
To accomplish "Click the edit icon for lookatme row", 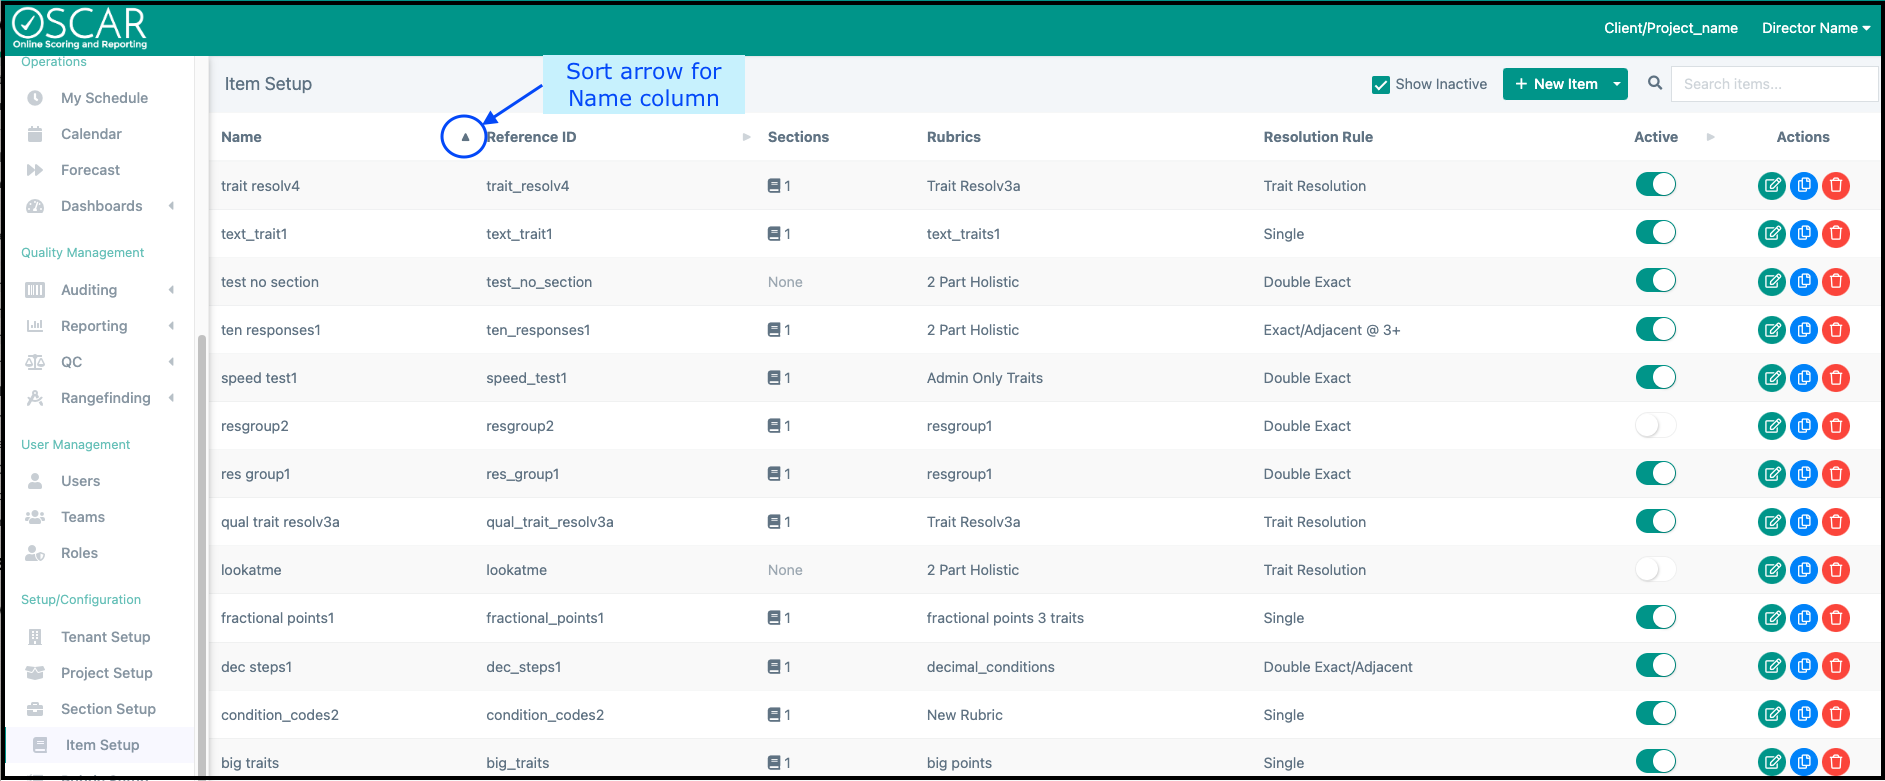I will coord(1771,570).
